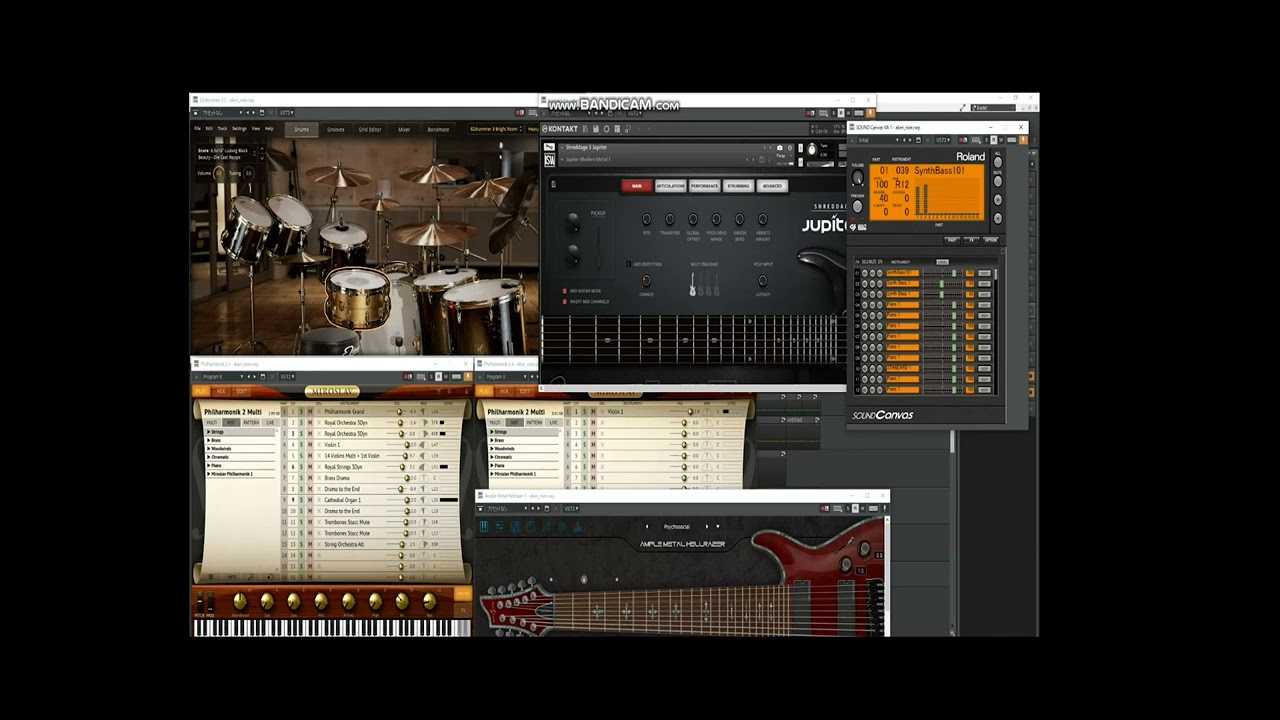Turn the Sound Canvas VOLUME knob
1280x720 pixels.
pos(857,178)
